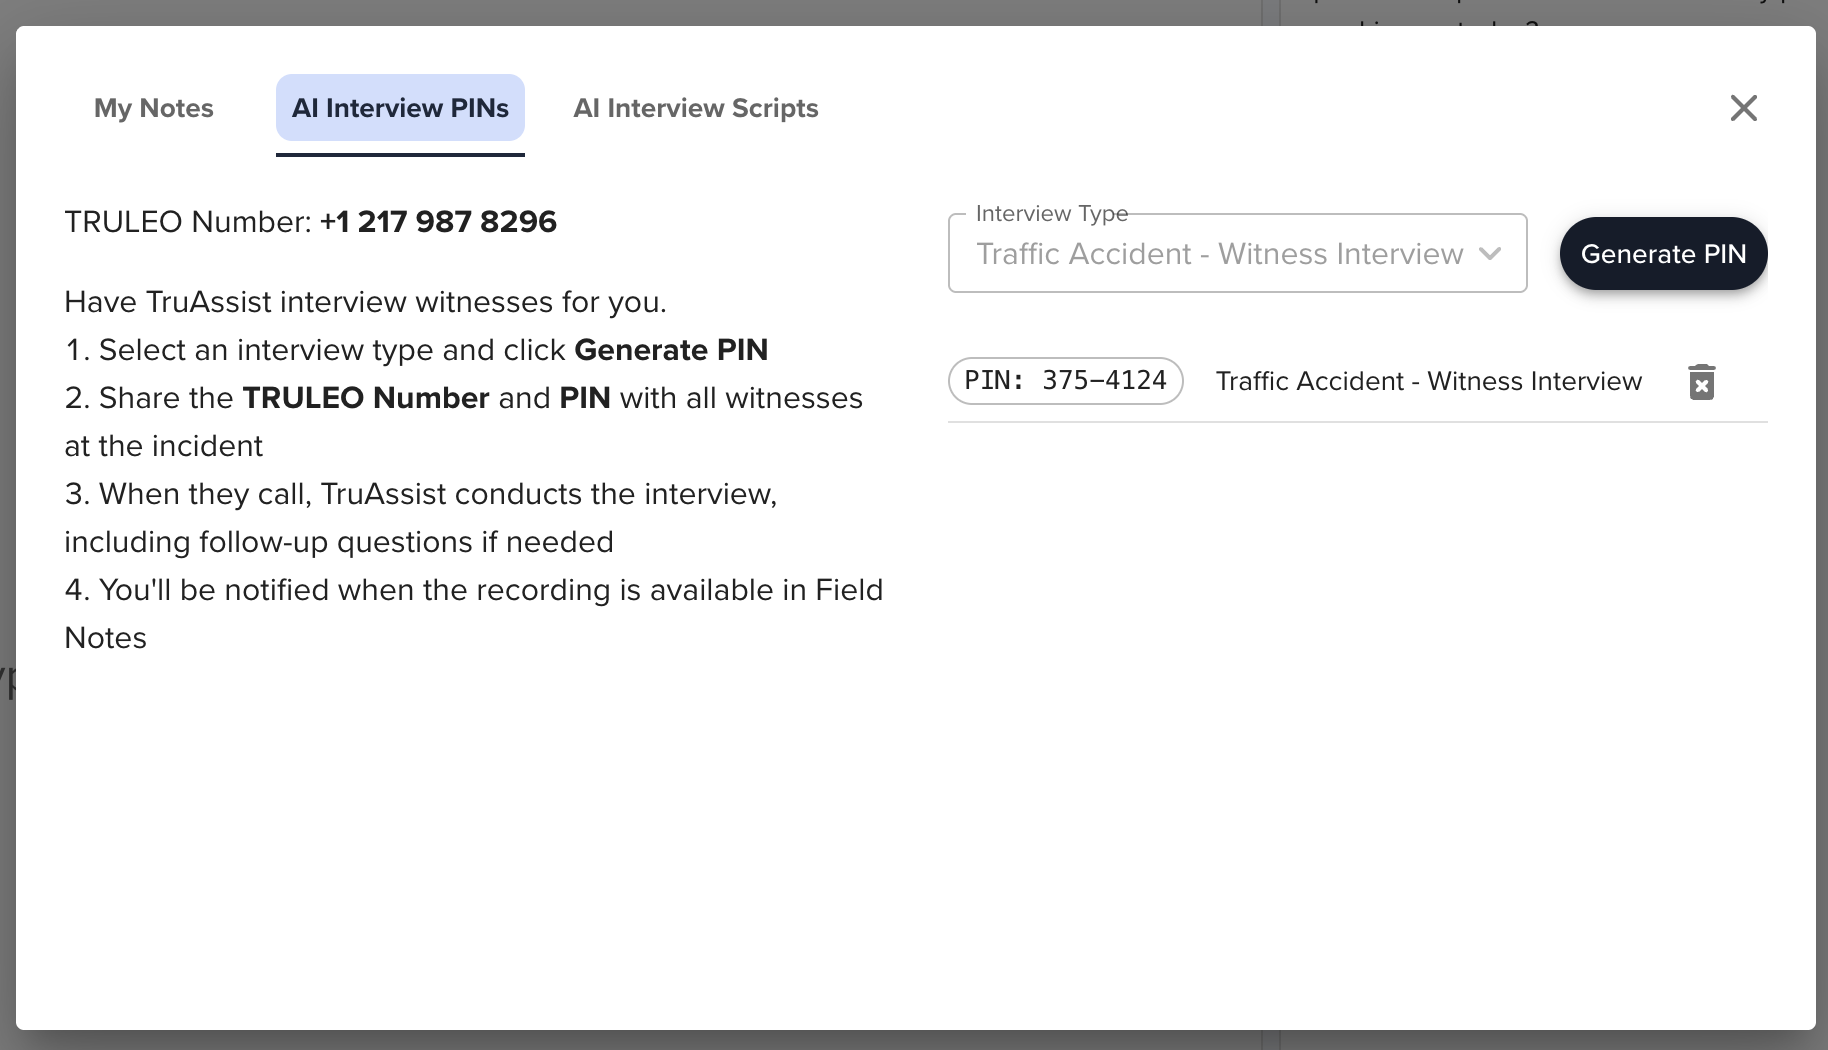Switch to the My Notes tab
1828x1050 pixels.
click(154, 108)
